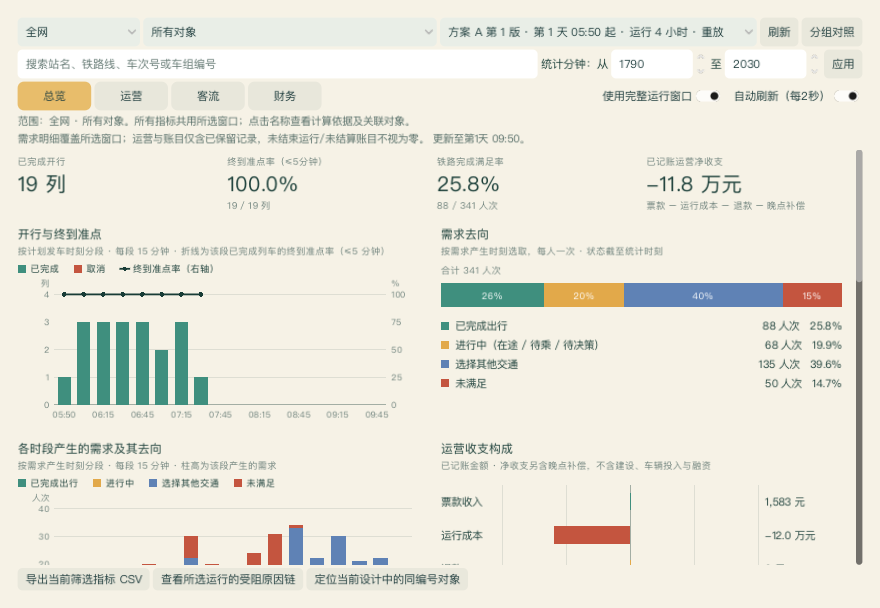The image size is (880, 608).
Task: Increase the start minute 1790 stepper
Action: click(700, 57)
